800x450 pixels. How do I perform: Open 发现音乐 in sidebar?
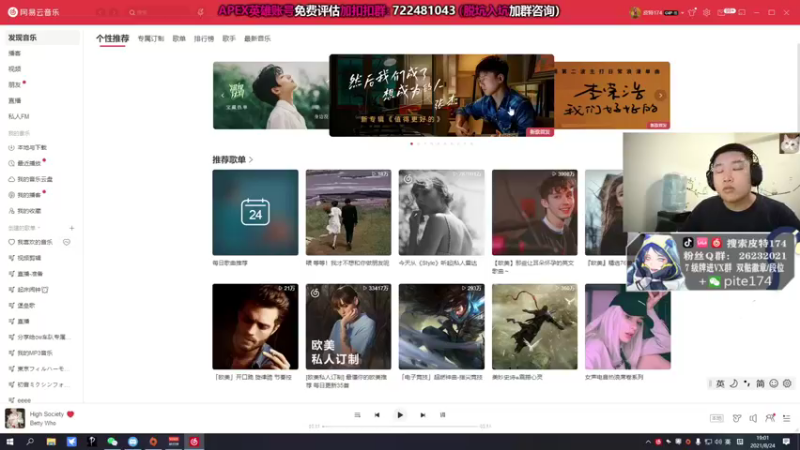pyautogui.click(x=42, y=38)
